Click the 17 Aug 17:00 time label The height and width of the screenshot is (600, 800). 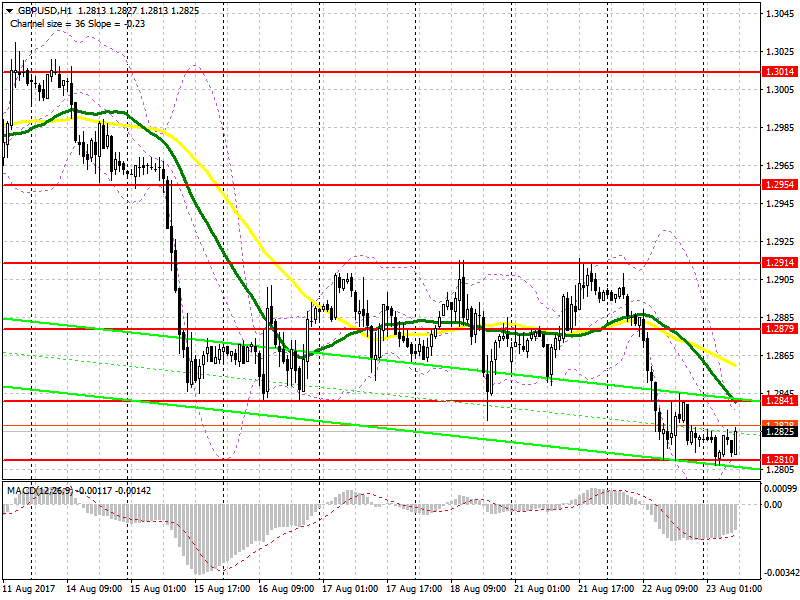414,589
